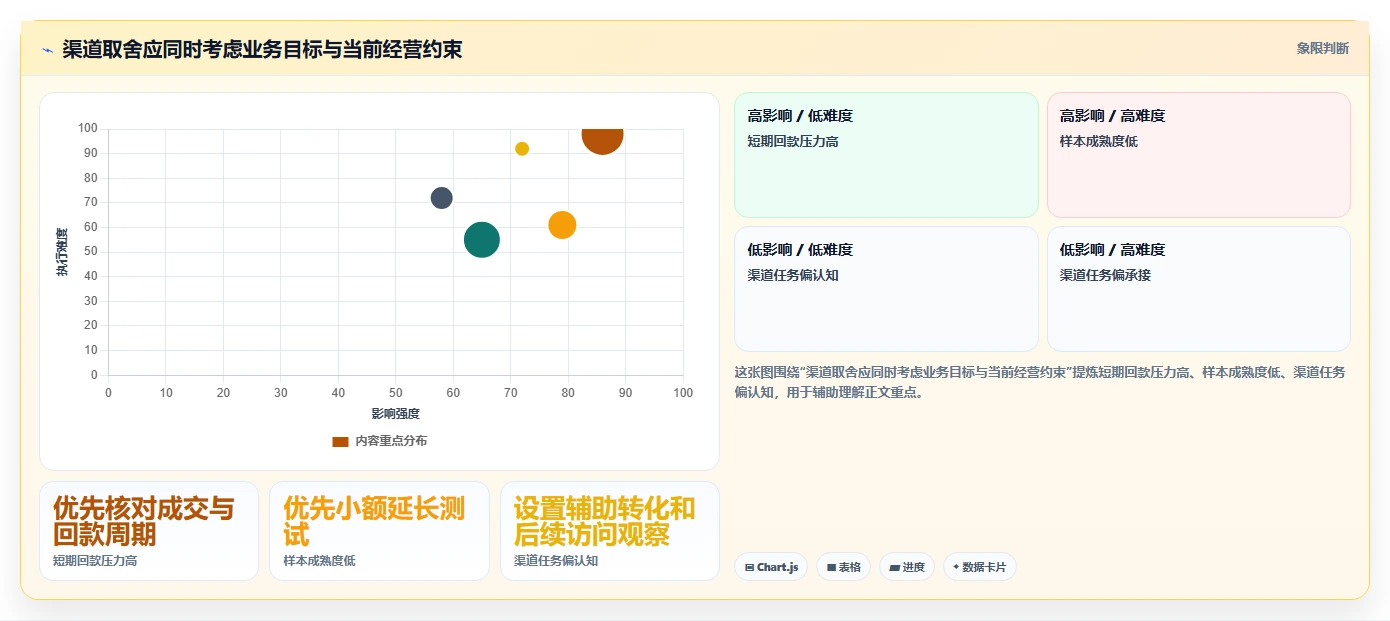Image resolution: width=1390 pixels, height=621 pixels.
Task: Click the 表格 tag chip
Action: pyautogui.click(x=844, y=567)
